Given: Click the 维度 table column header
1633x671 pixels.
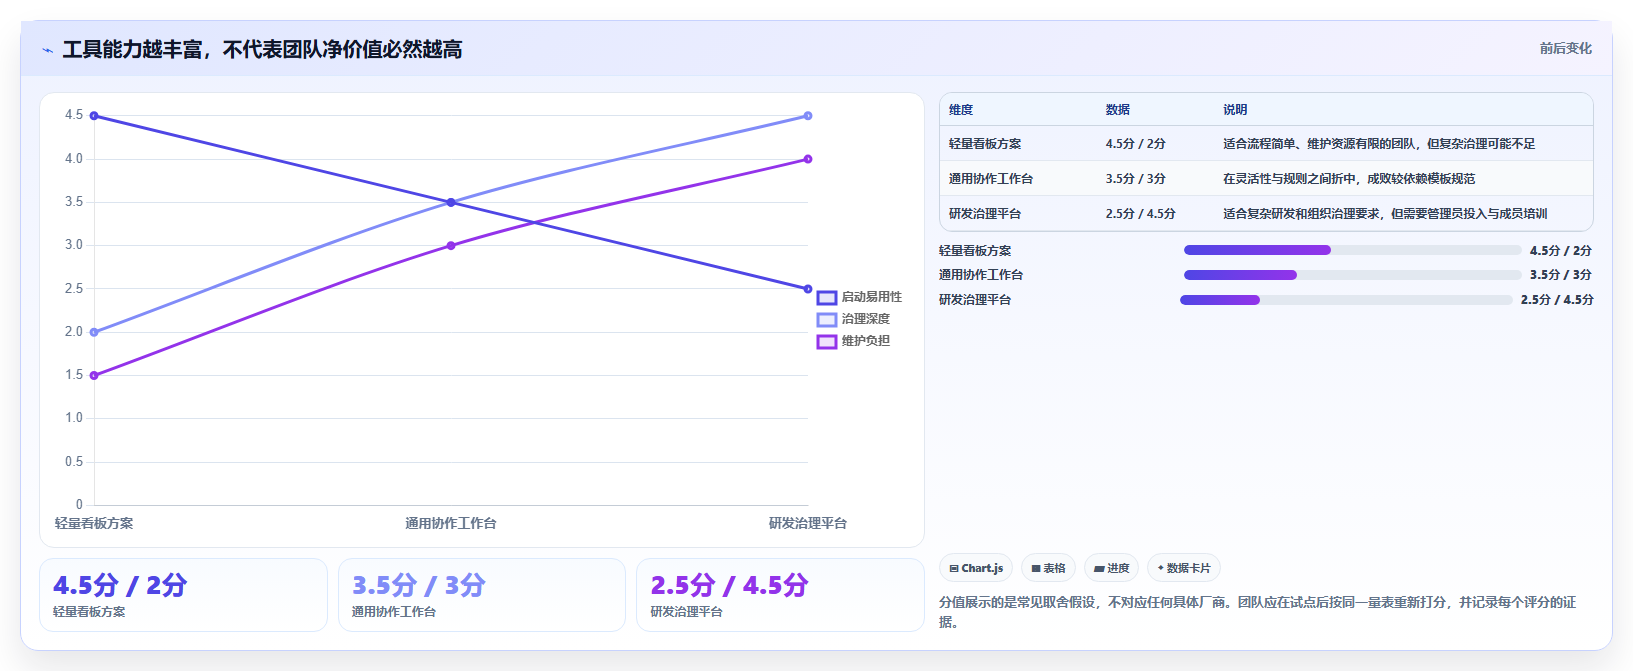Looking at the screenshot, I should click(x=961, y=110).
